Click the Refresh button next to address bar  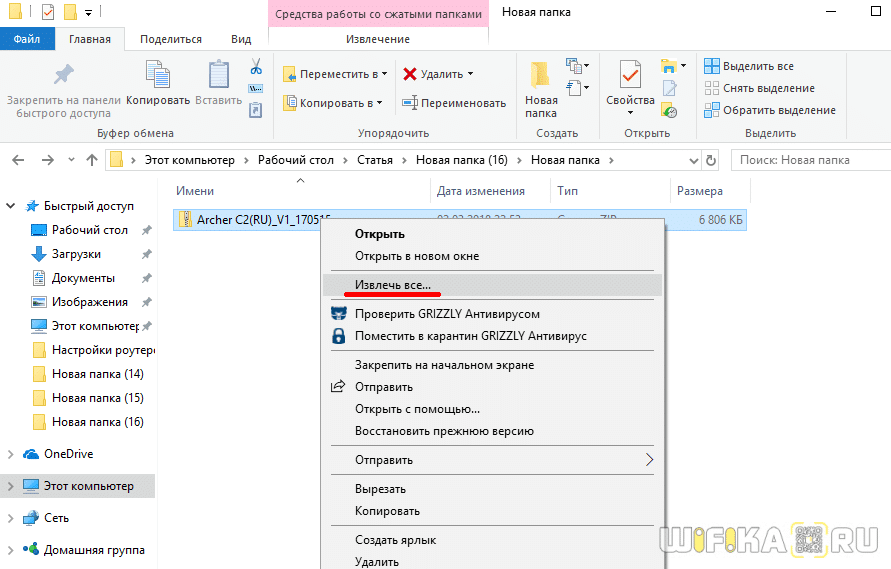click(711, 160)
